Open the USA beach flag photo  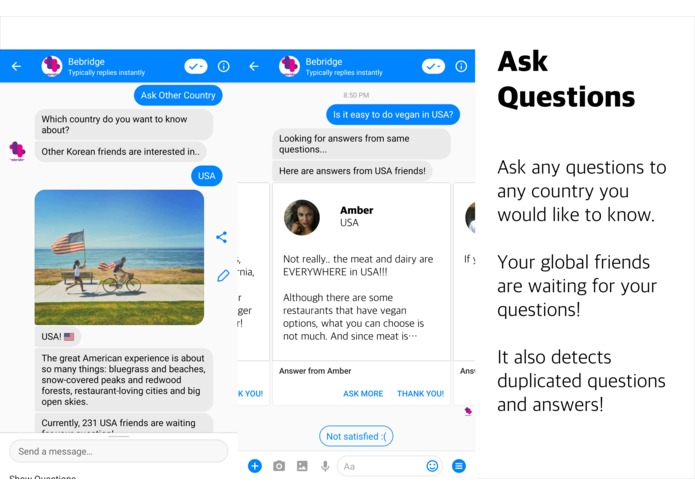[119, 257]
